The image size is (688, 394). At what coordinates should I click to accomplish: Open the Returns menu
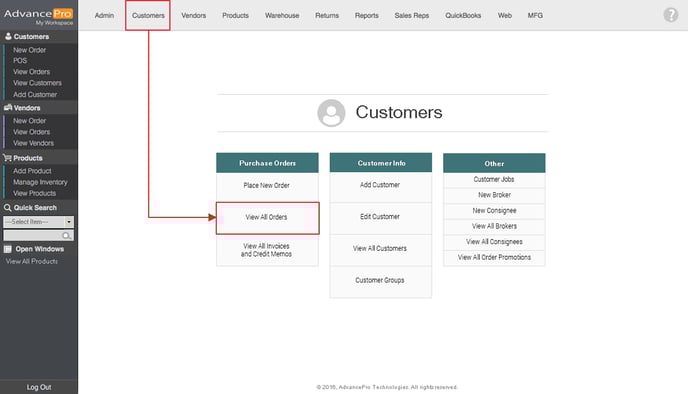pyautogui.click(x=327, y=15)
